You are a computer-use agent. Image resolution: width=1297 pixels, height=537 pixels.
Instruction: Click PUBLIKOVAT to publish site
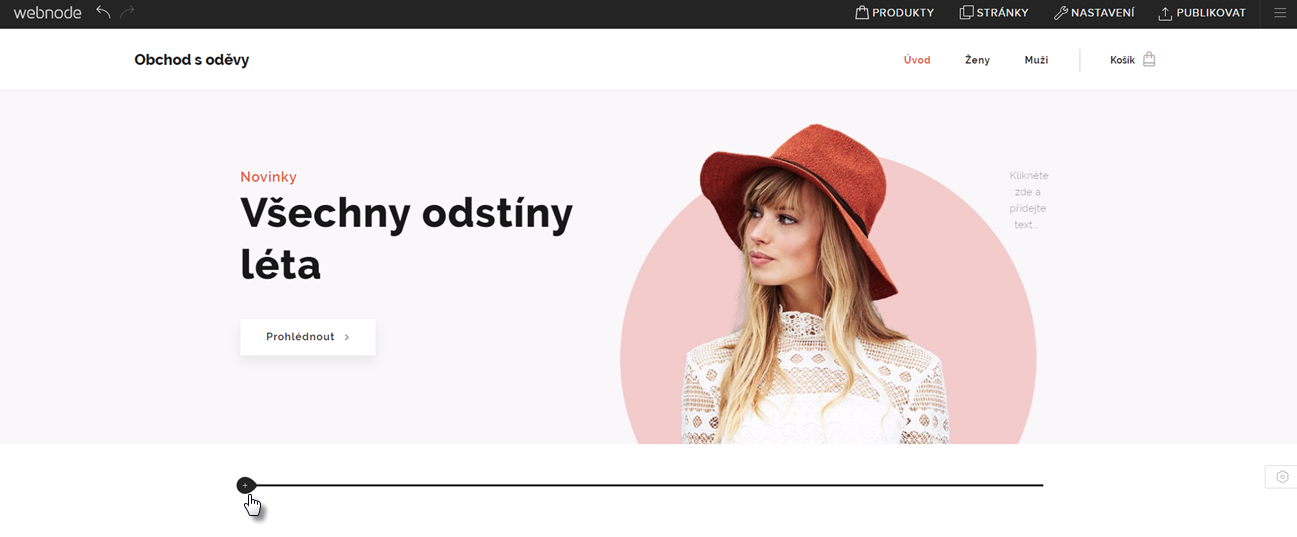1202,13
